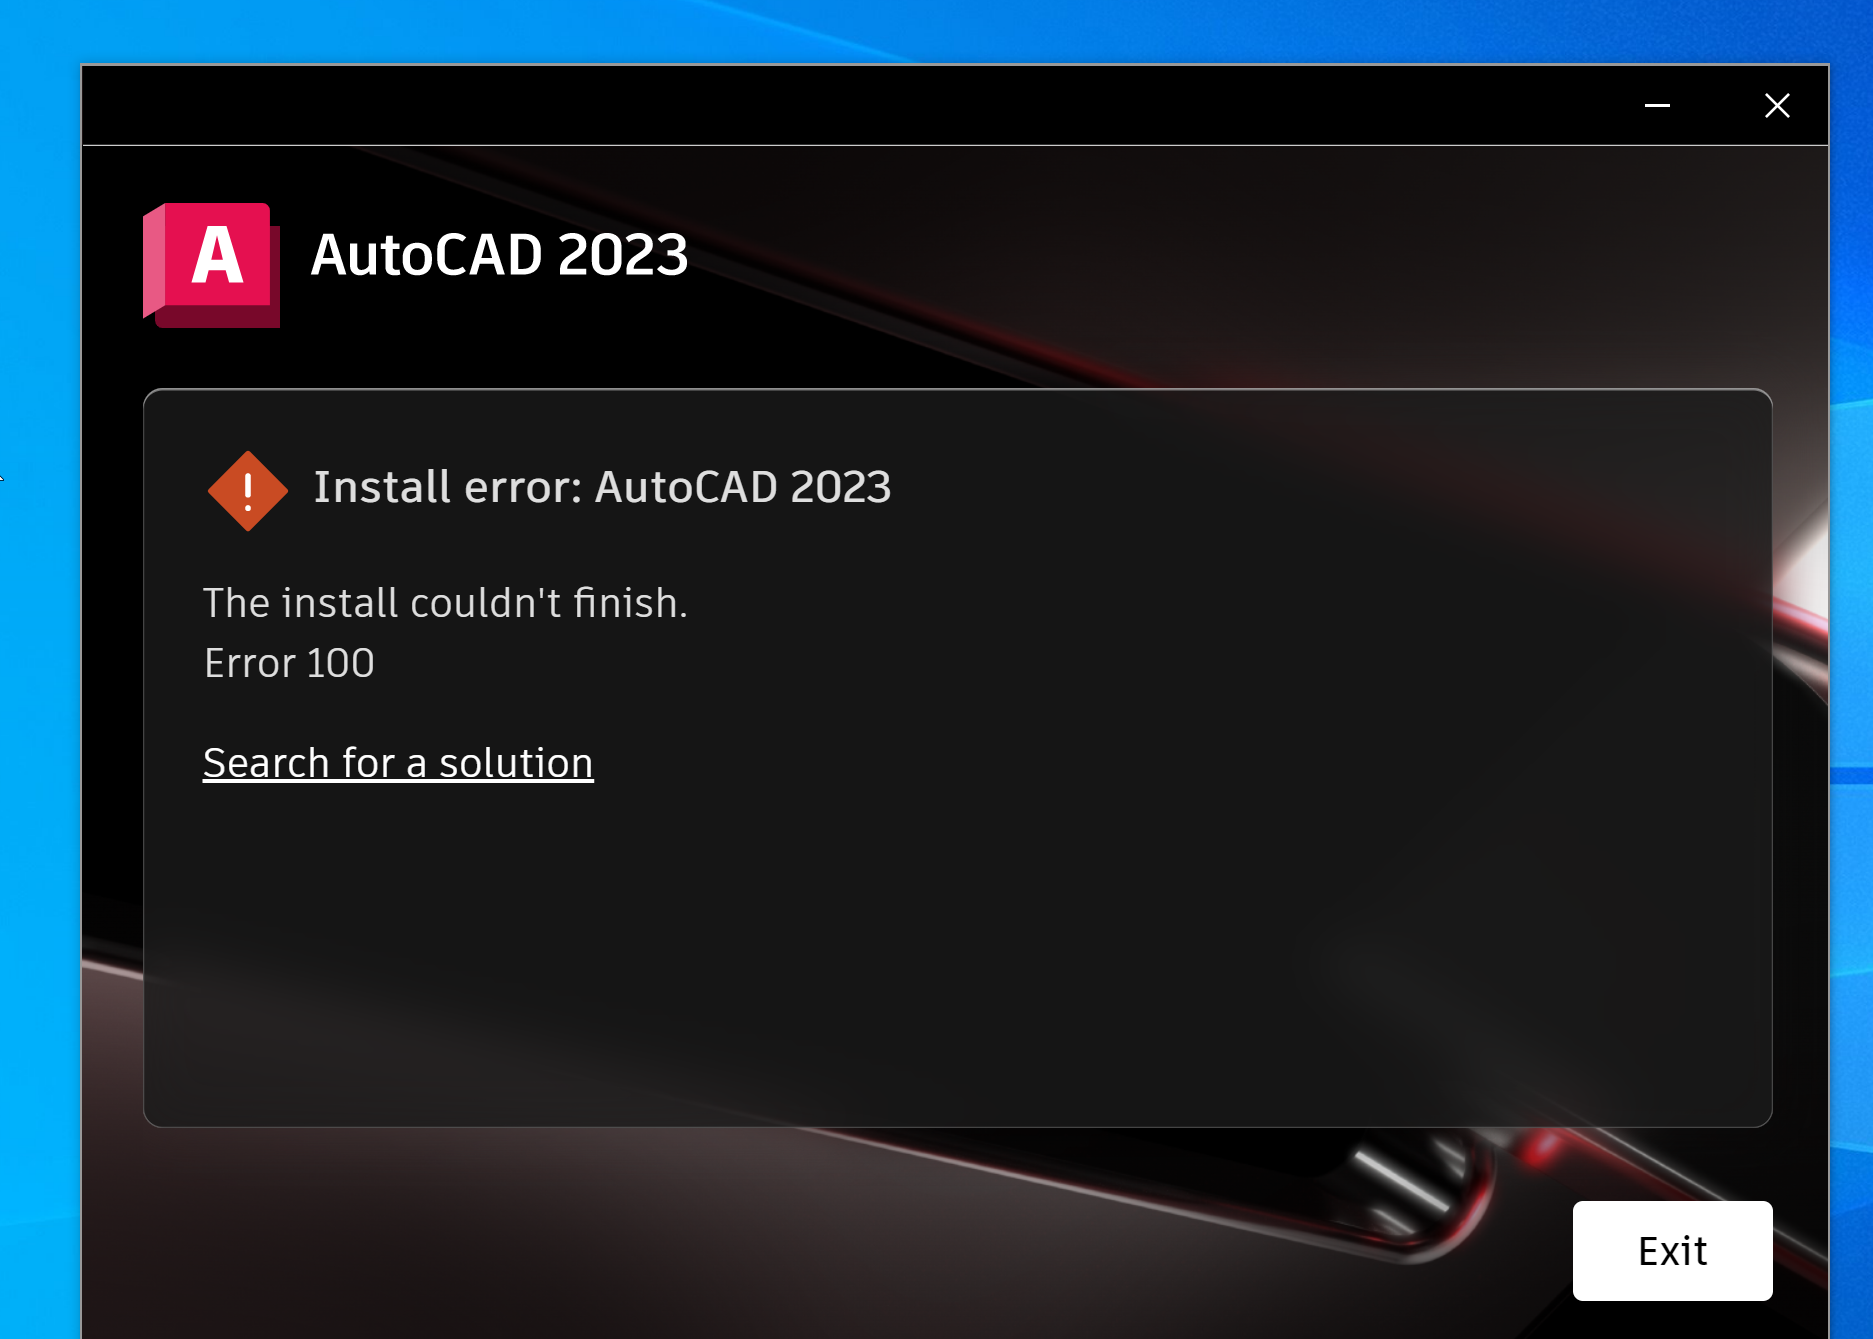This screenshot has width=1873, height=1339.
Task: Click the exclamation mark inside the warning diamond
Action: tap(248, 491)
